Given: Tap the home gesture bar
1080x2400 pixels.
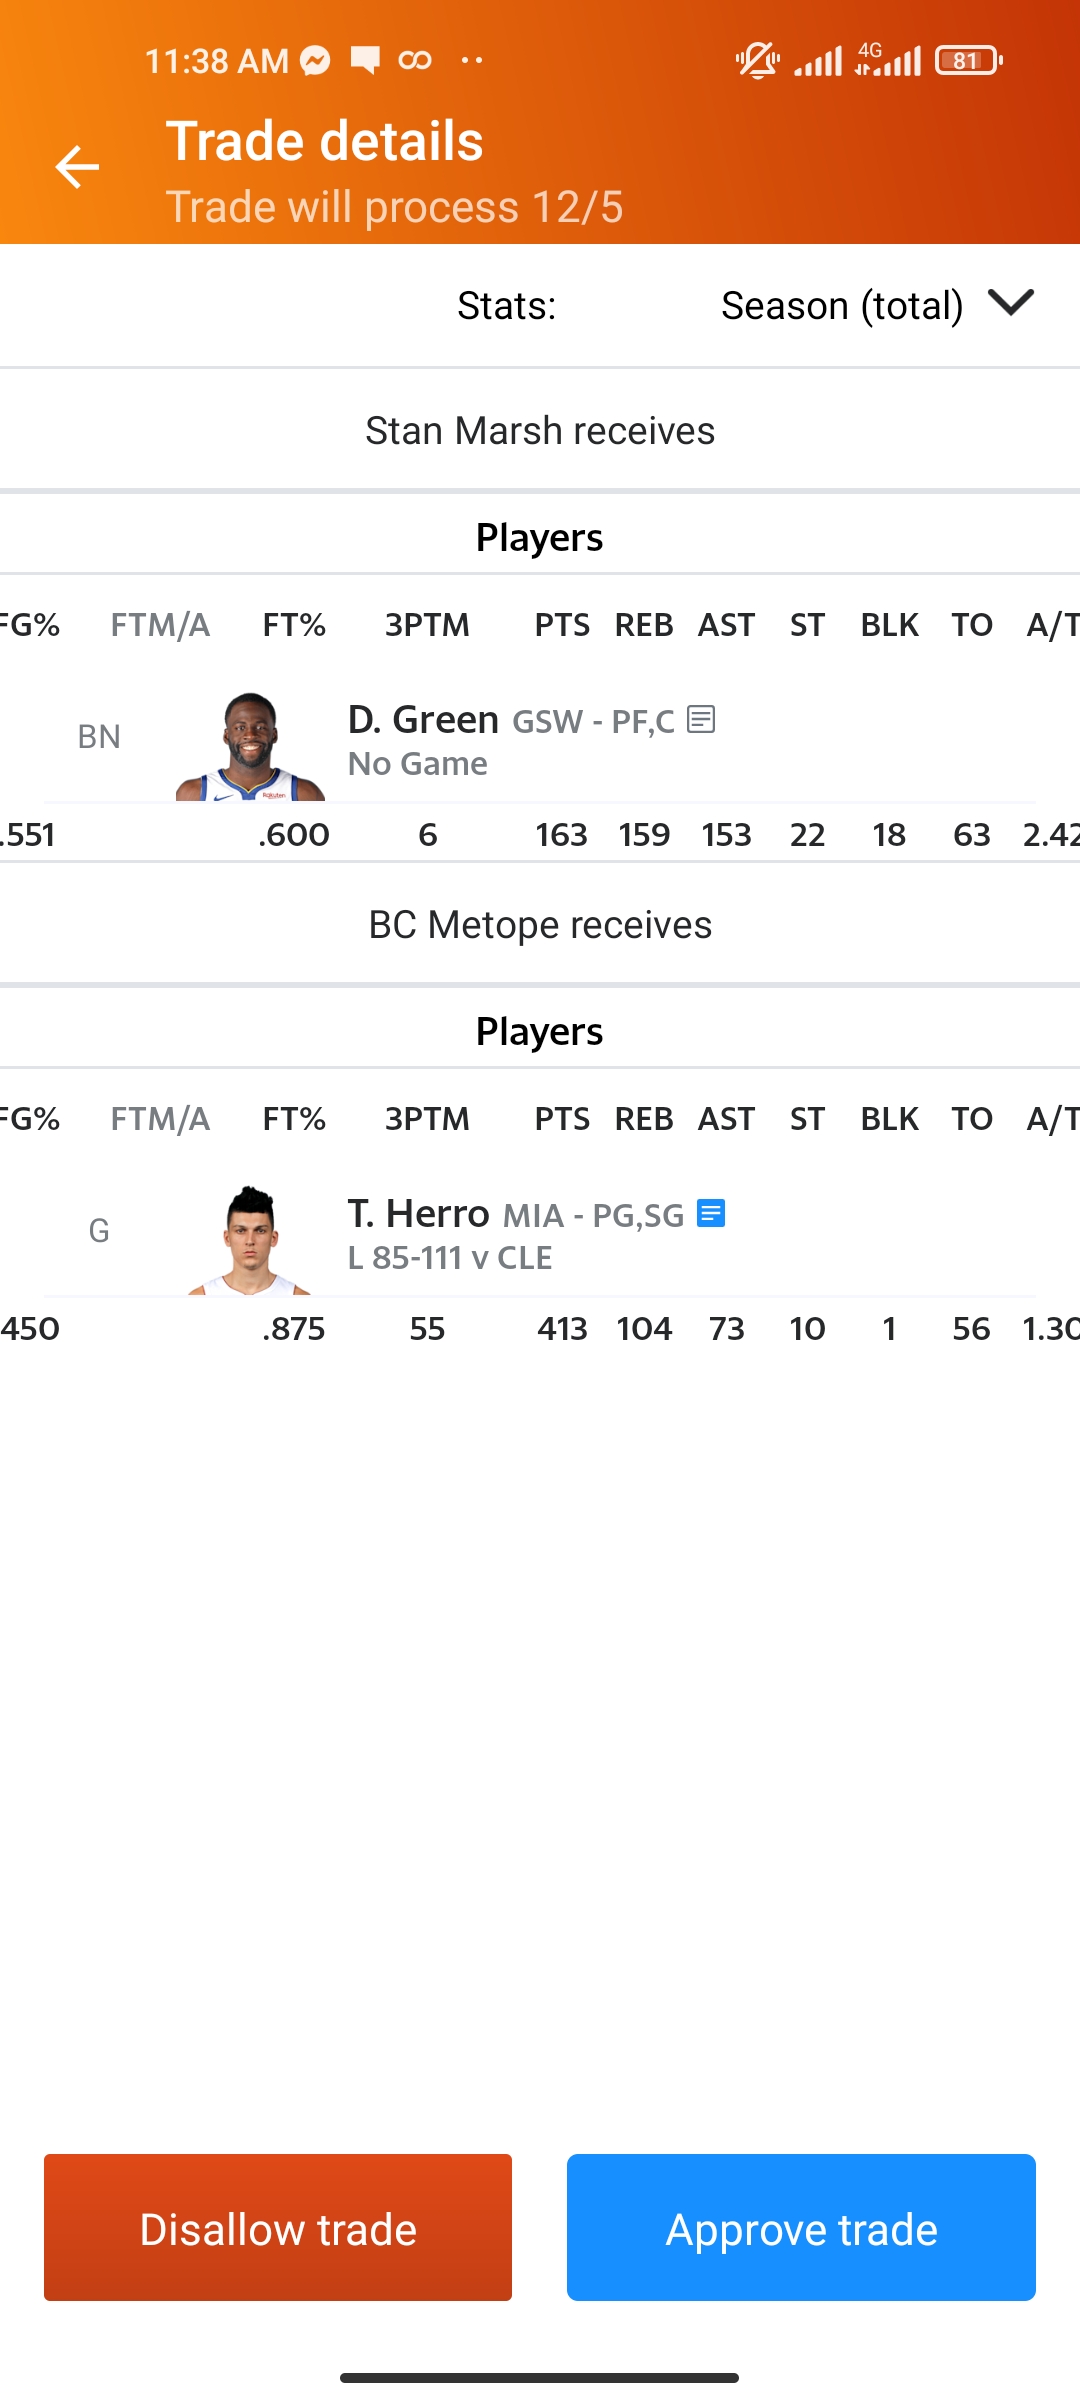Looking at the screenshot, I should point(540,2378).
